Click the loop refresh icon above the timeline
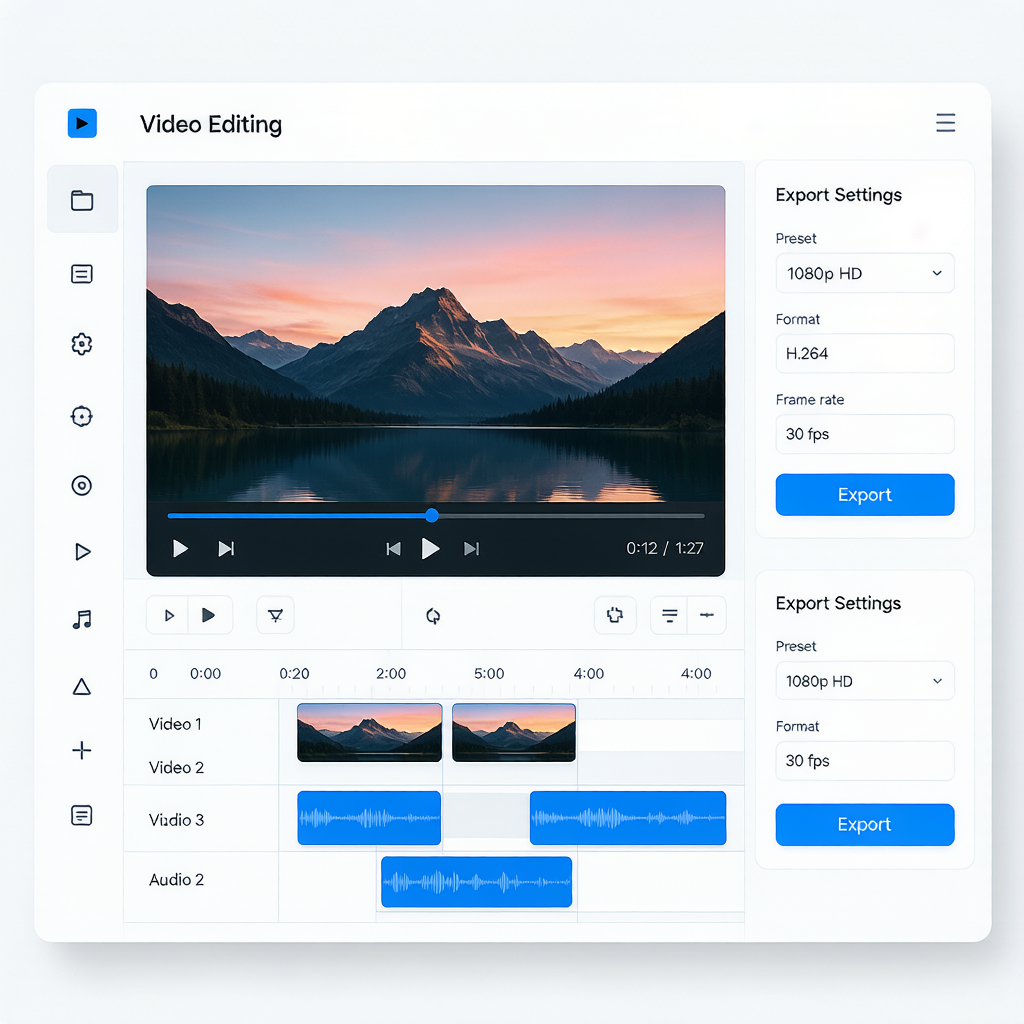The image size is (1024, 1024). click(432, 615)
